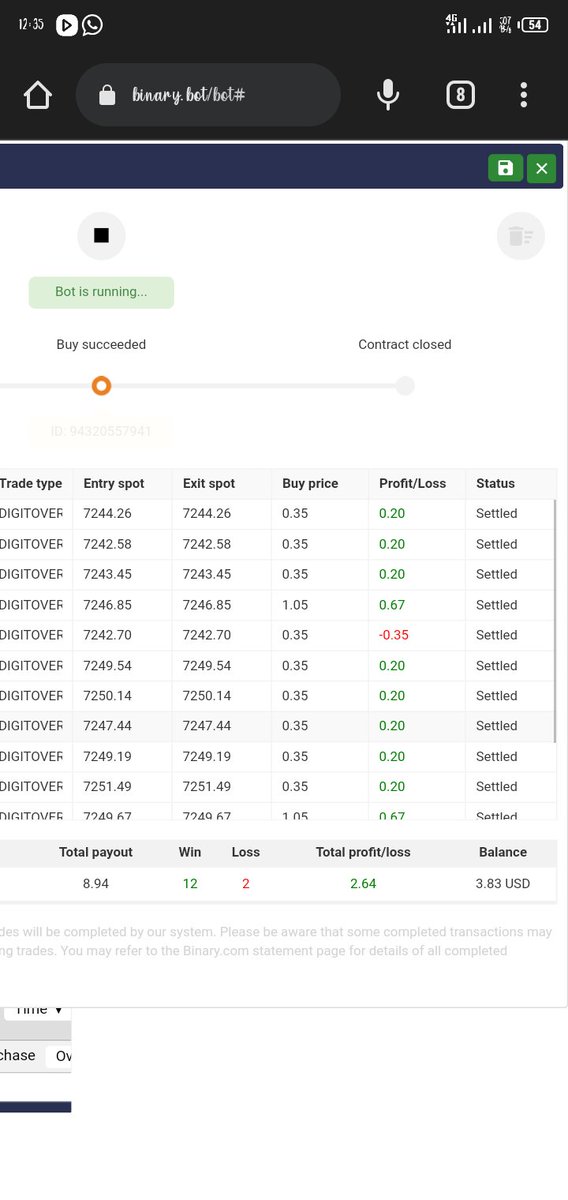Viewport: 568px width, 1200px height.
Task: Tap the padlock site security icon
Action: 107,95
